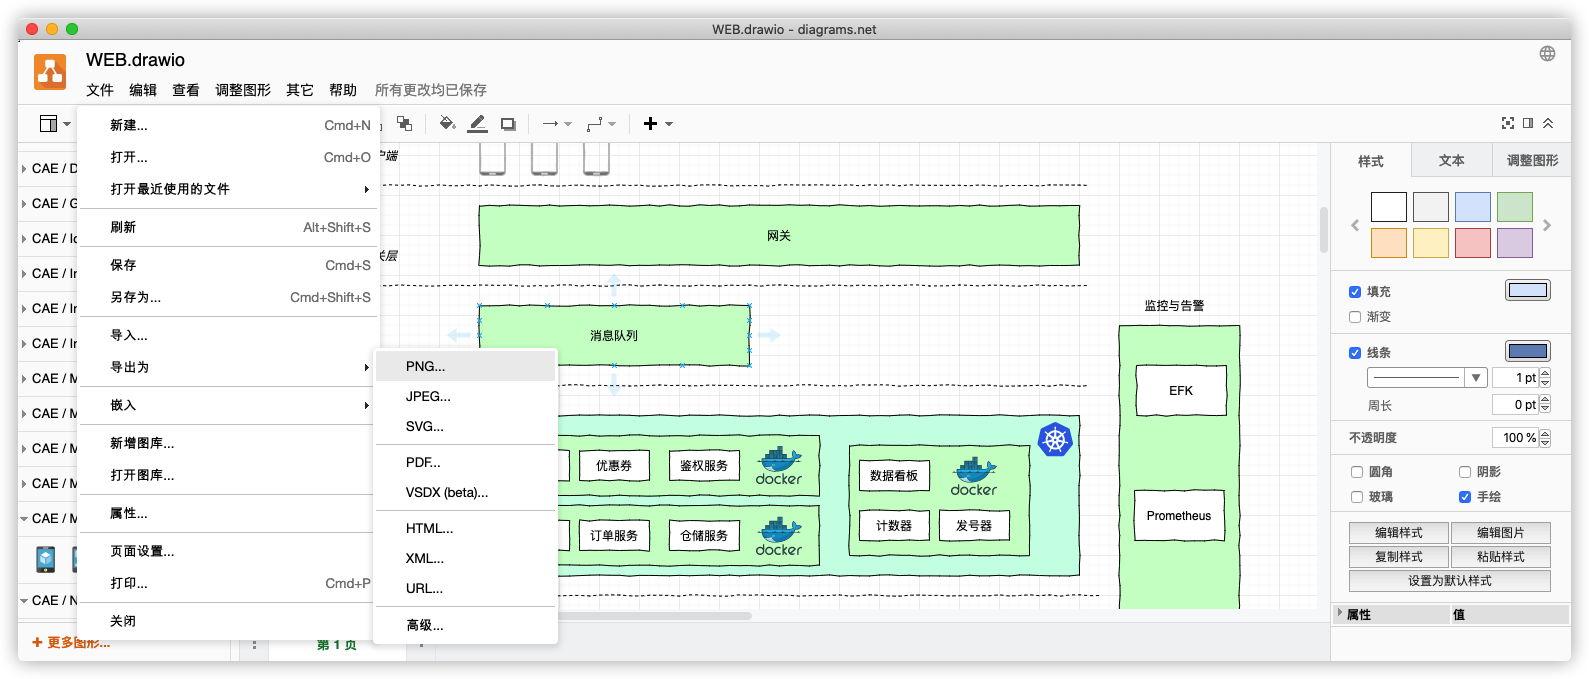The image size is (1589, 679).
Task: Toggle the shadow toolbar icon
Action: [508, 124]
